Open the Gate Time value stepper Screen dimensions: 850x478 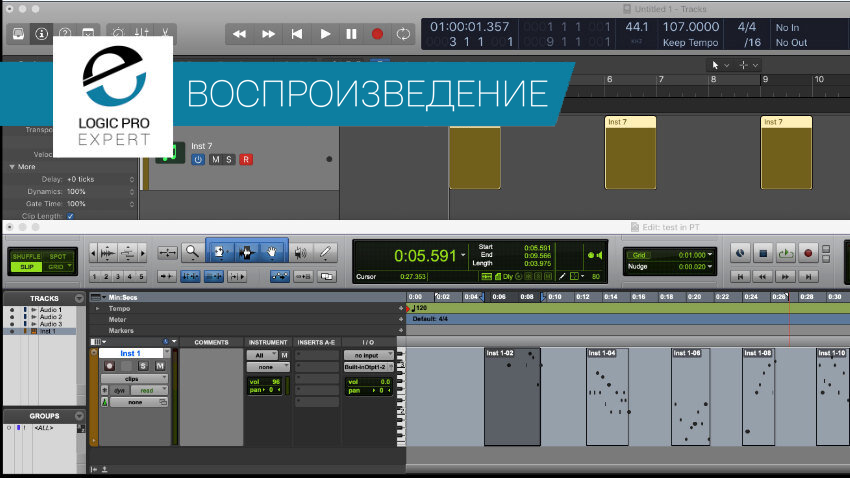pos(132,204)
